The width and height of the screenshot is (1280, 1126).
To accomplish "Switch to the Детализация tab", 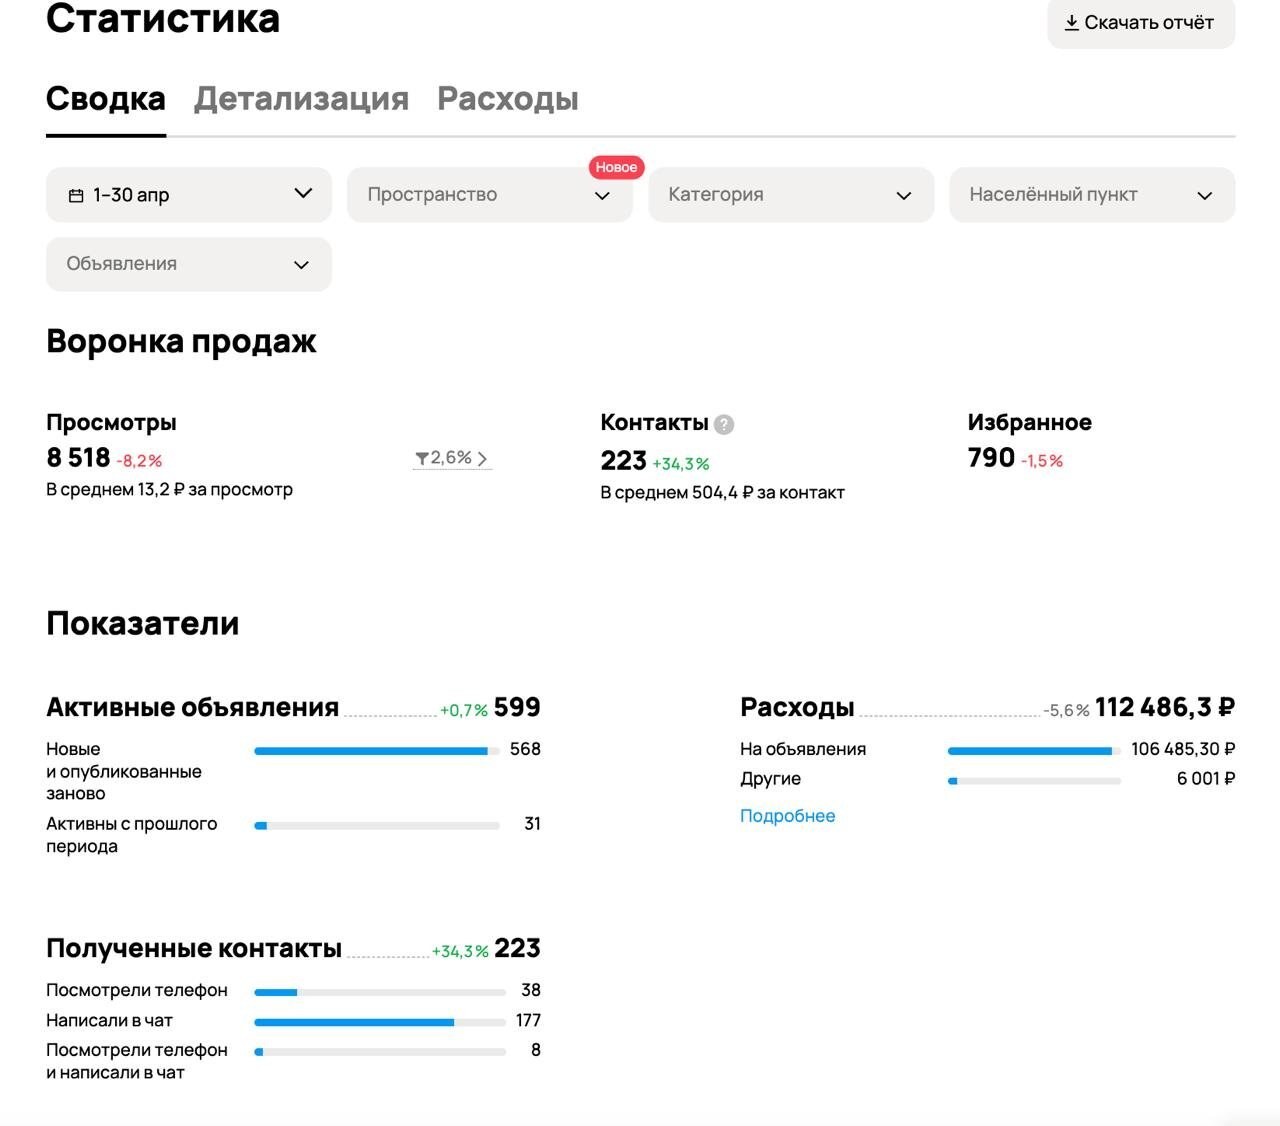I will pyautogui.click(x=301, y=99).
